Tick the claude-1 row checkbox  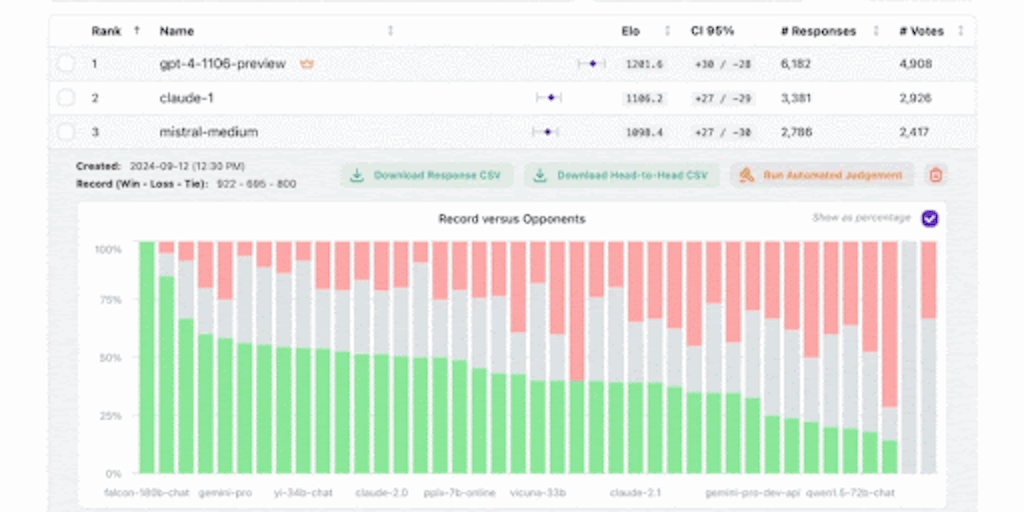tap(66, 98)
